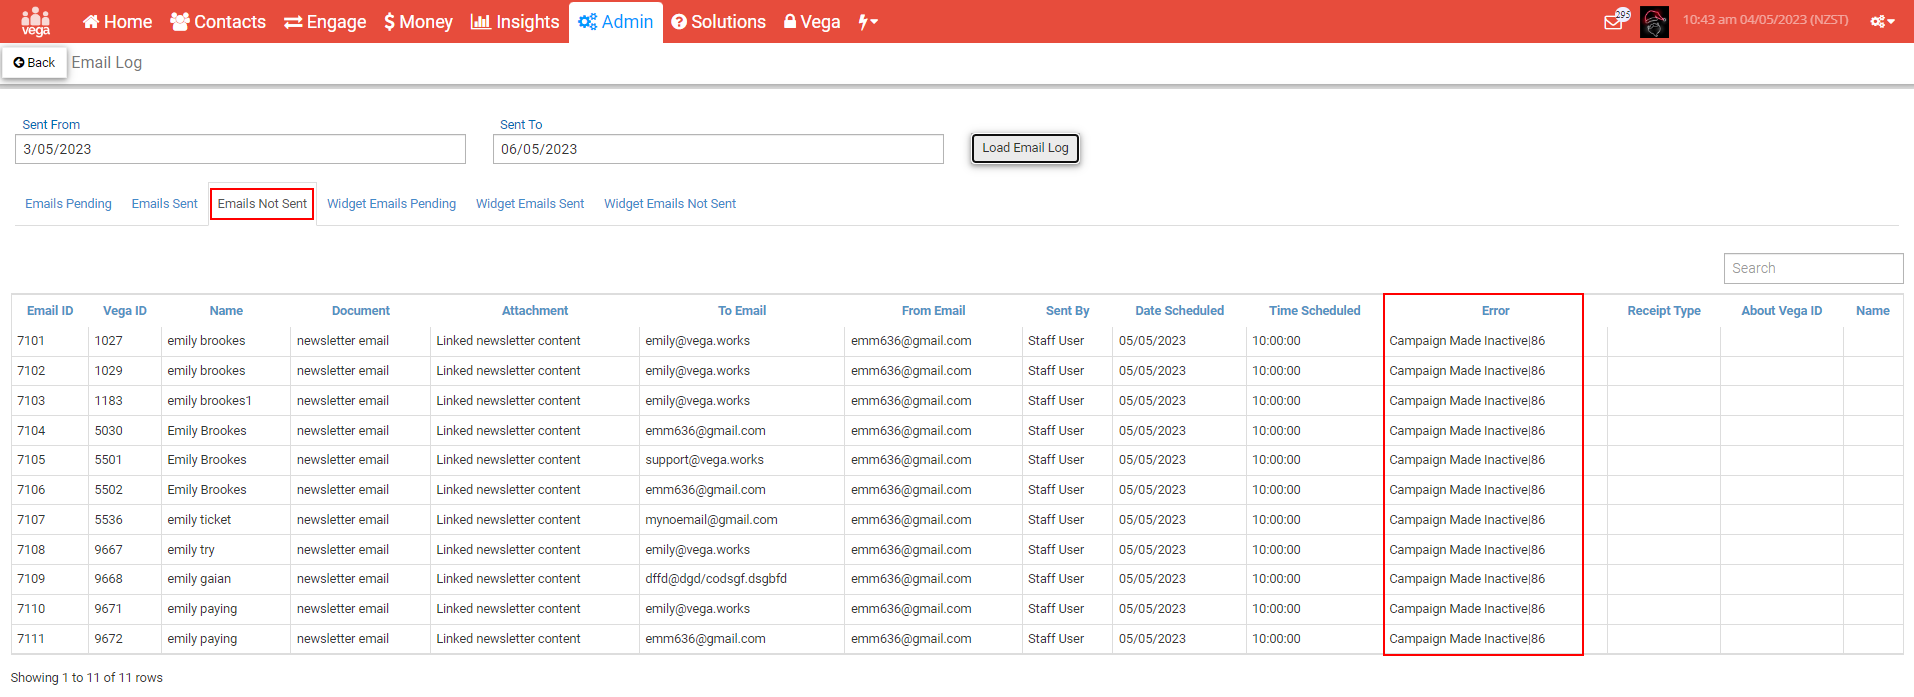This screenshot has width=1914, height=697.
Task: Sort by the About Vega ID column
Action: coord(1782,311)
